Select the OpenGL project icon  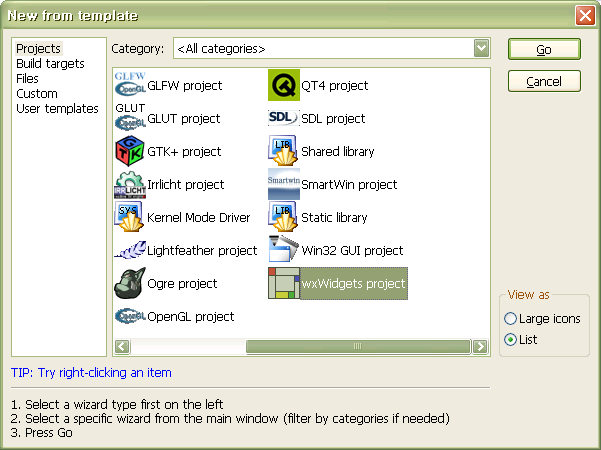click(x=130, y=316)
